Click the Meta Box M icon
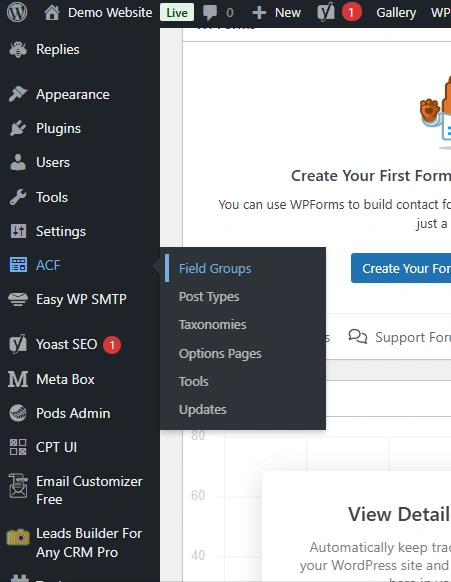 point(18,379)
